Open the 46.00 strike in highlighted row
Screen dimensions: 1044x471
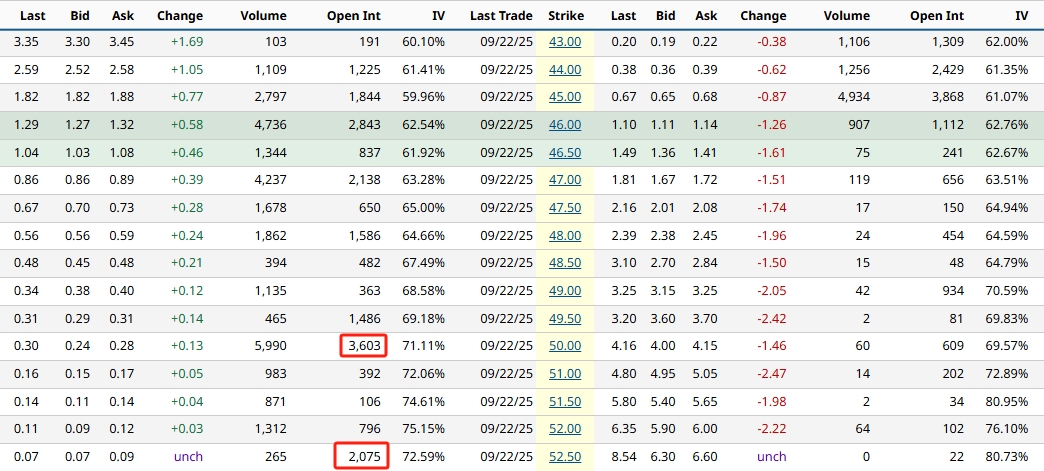564,125
